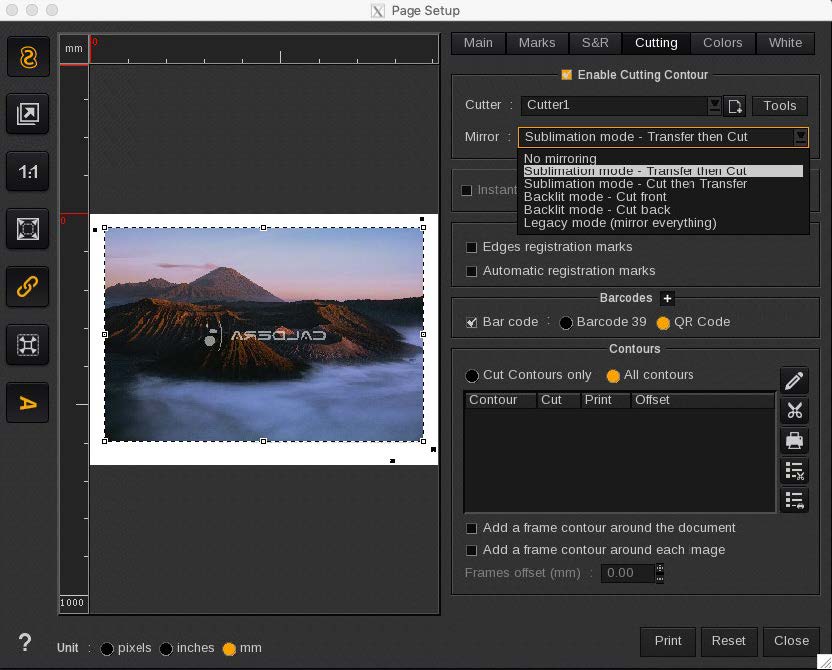Toggle the Bar code checkbox

[472, 322]
